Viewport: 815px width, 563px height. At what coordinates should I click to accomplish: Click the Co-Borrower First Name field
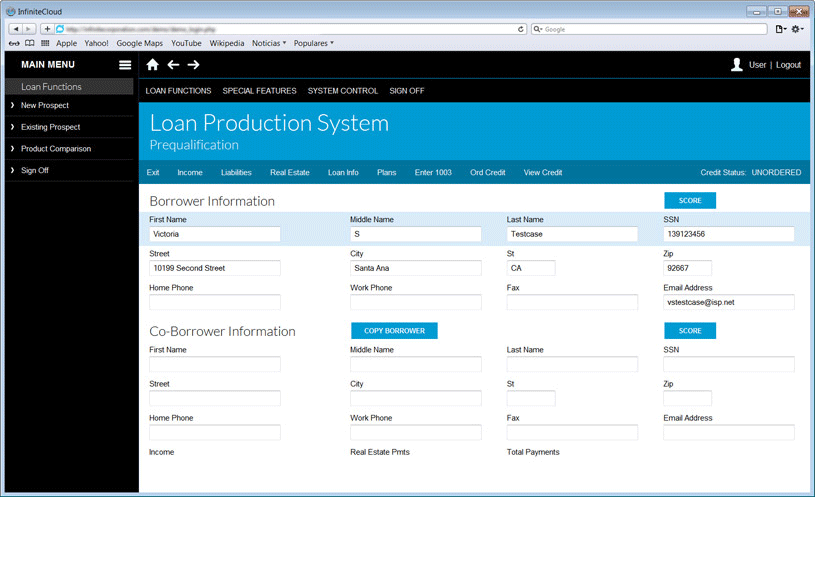pyautogui.click(x=215, y=365)
